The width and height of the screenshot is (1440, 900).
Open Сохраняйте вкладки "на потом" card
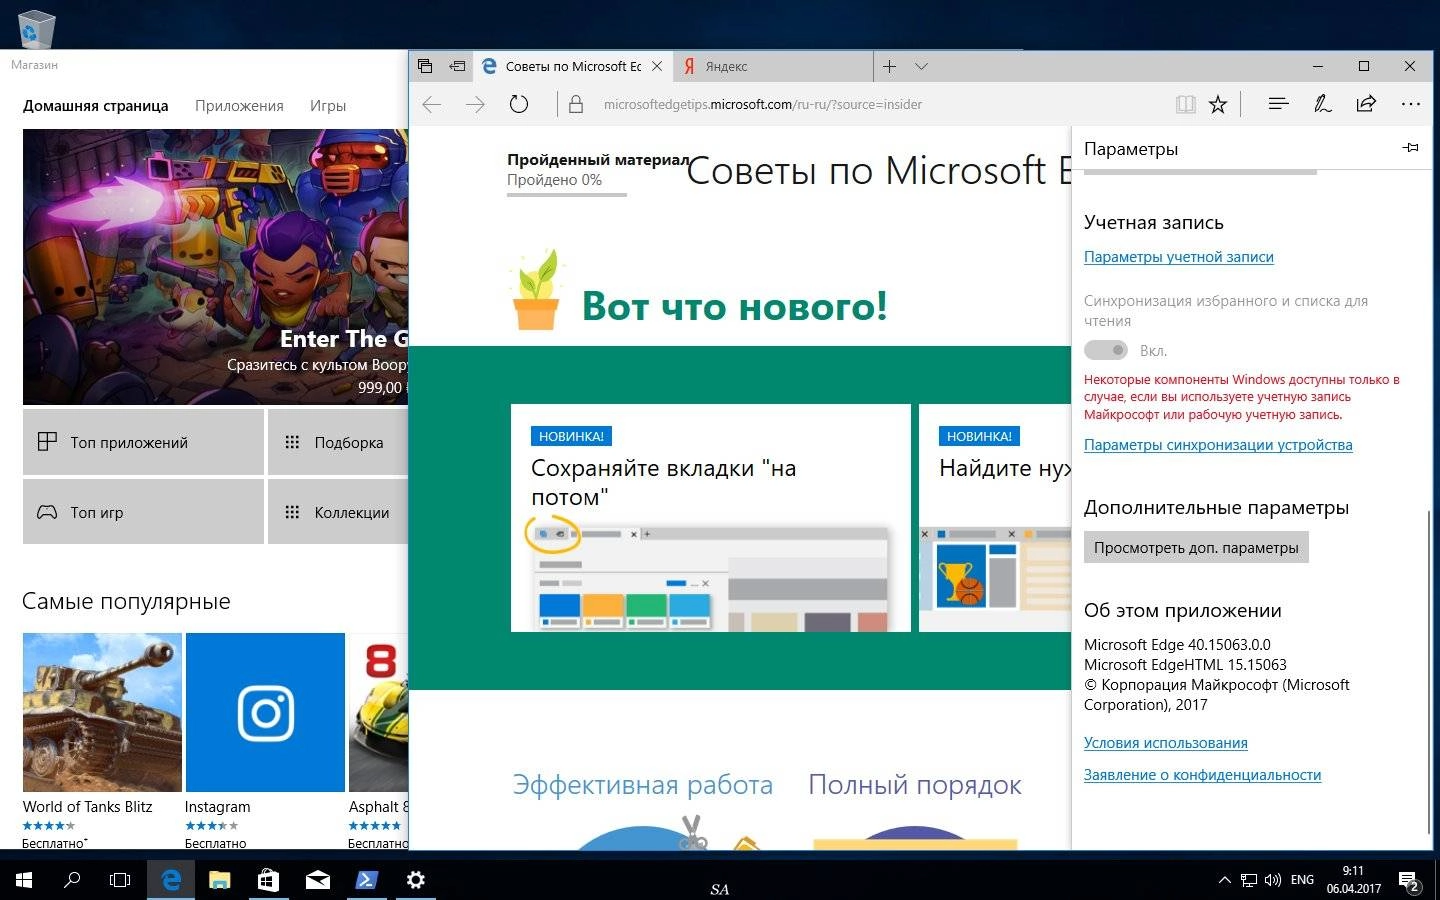click(711, 518)
